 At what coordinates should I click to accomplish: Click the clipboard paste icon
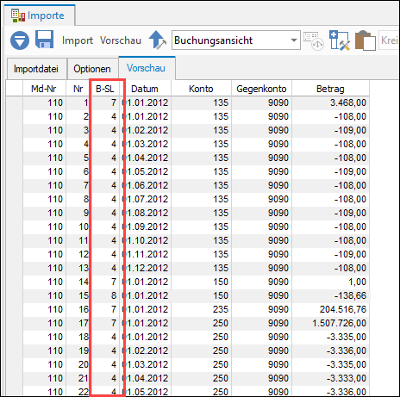[x=365, y=41]
